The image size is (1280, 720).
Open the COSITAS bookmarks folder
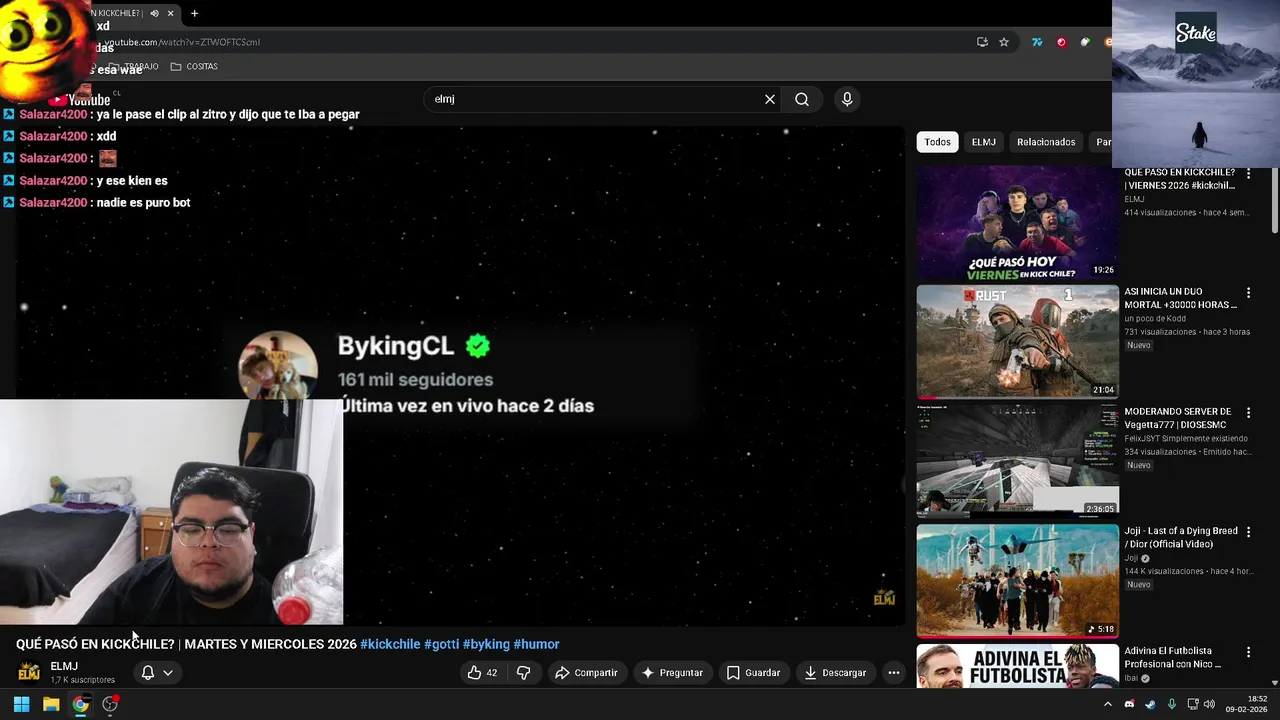(194, 66)
